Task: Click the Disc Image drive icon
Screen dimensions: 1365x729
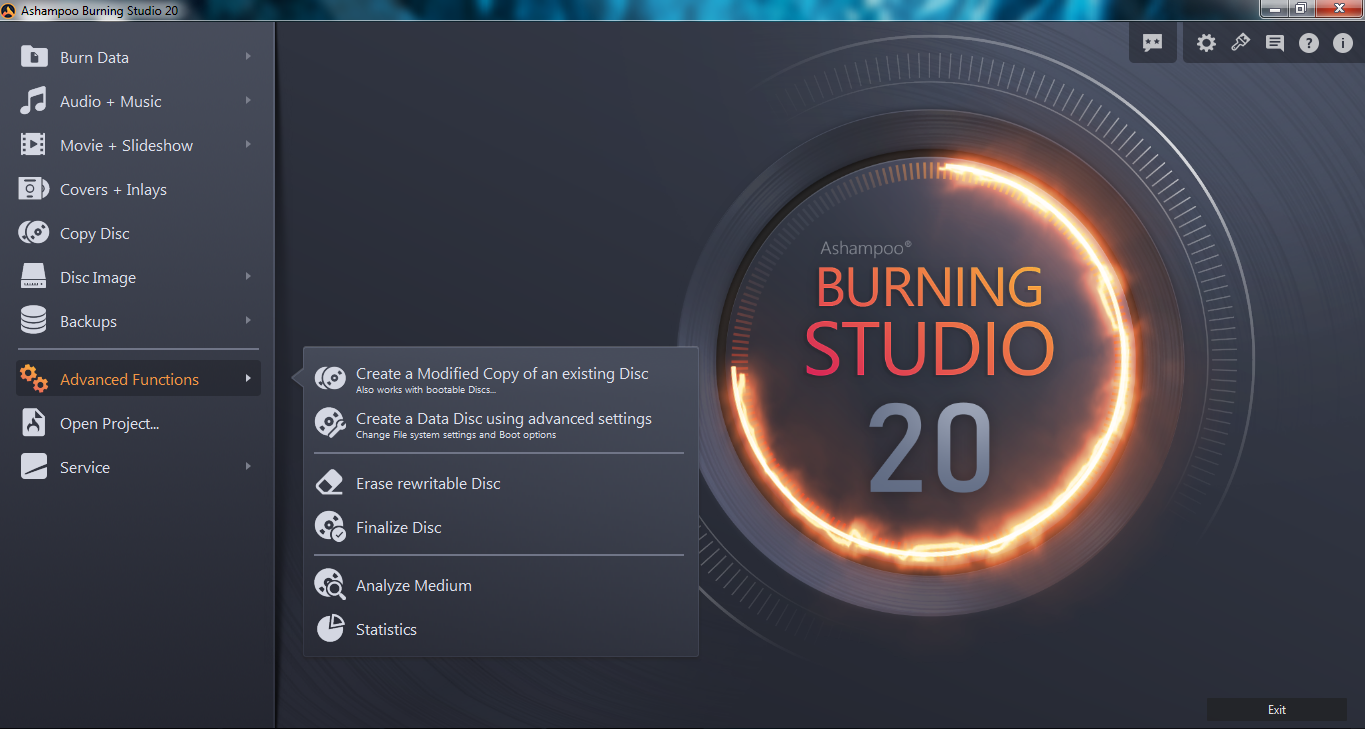Action: (34, 277)
